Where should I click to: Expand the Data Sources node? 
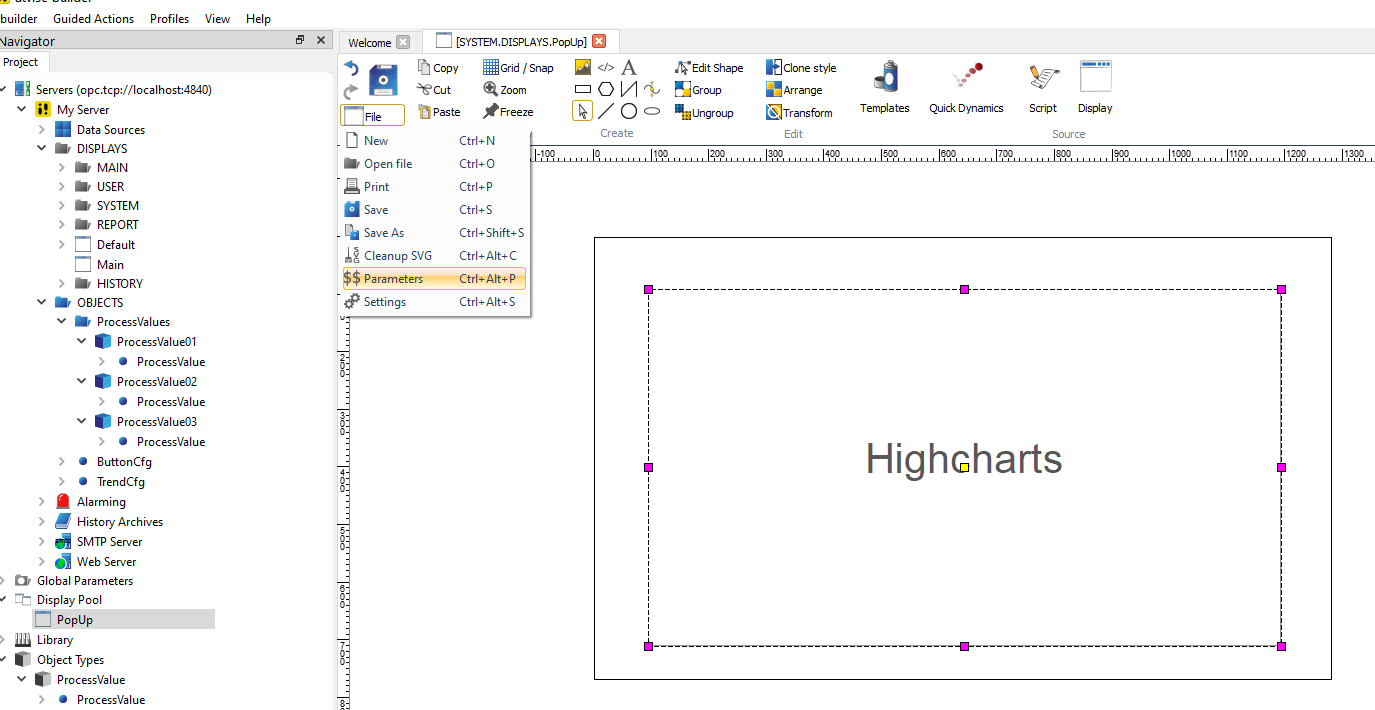41,129
